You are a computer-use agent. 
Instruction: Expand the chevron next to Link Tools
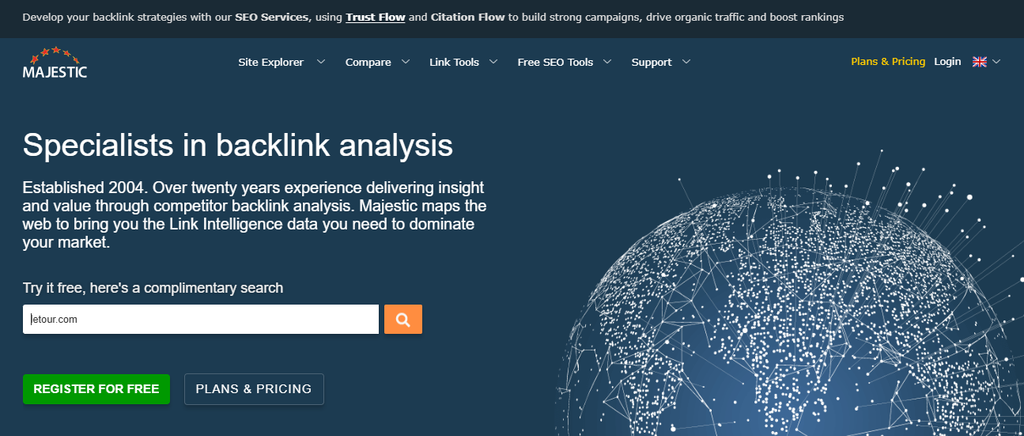[x=493, y=62]
